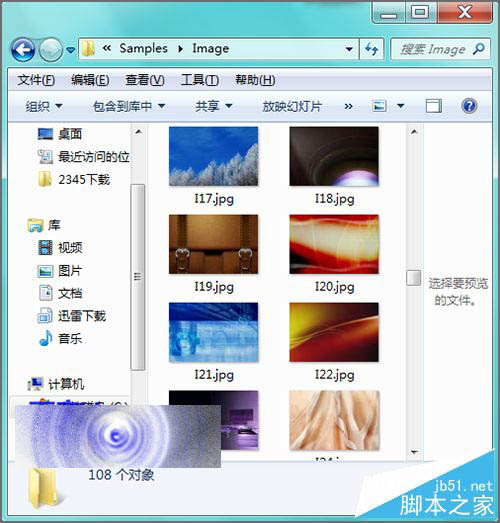Click navigation pane scroll up arrow

[x=138, y=132]
